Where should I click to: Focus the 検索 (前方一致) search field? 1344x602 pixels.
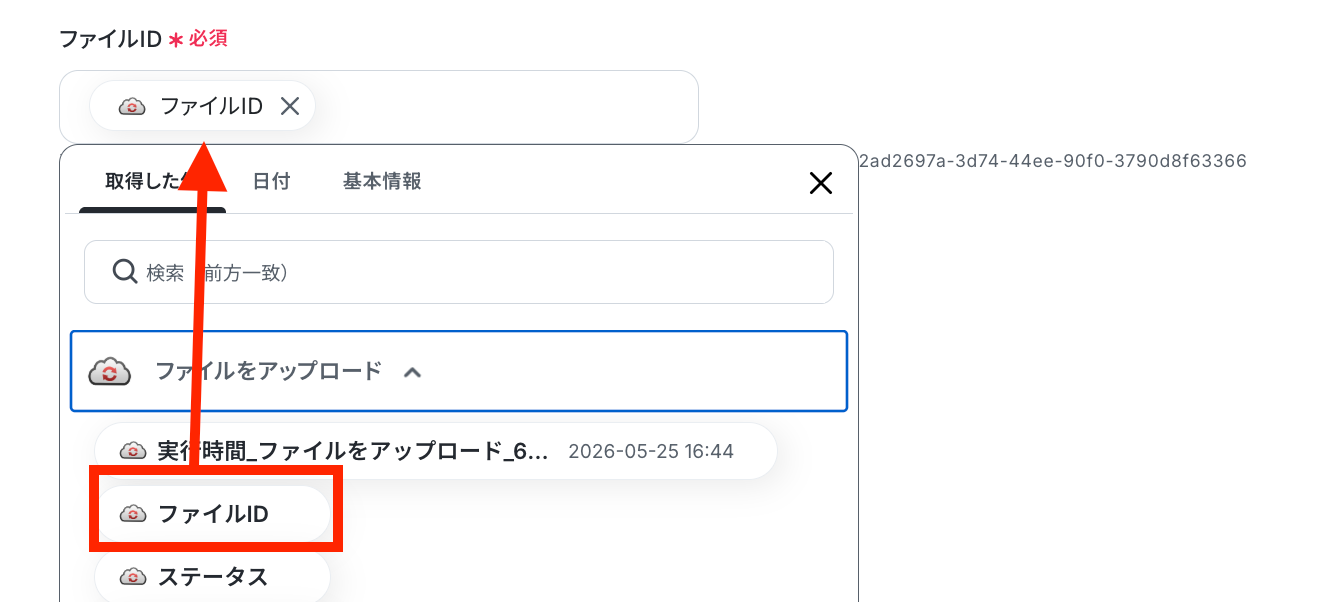coord(459,272)
